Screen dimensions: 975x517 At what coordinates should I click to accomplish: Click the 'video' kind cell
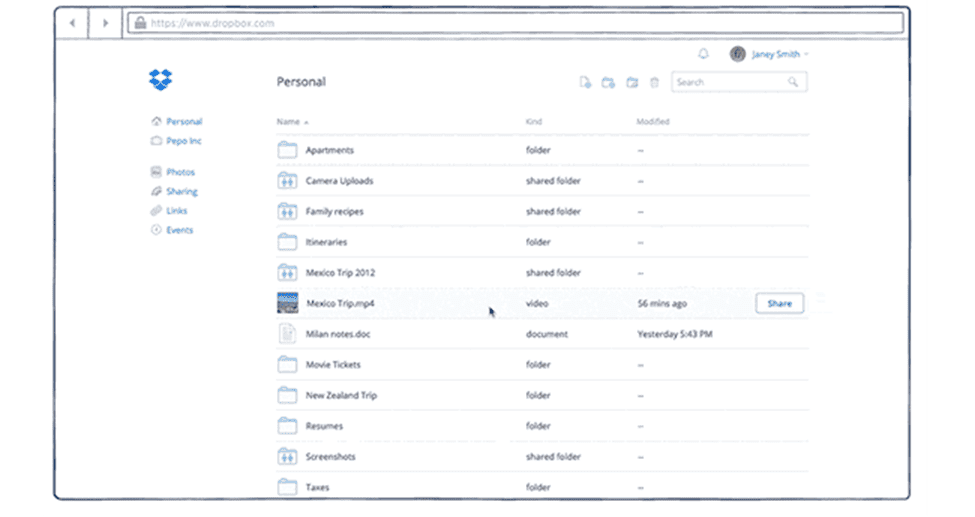(537, 304)
